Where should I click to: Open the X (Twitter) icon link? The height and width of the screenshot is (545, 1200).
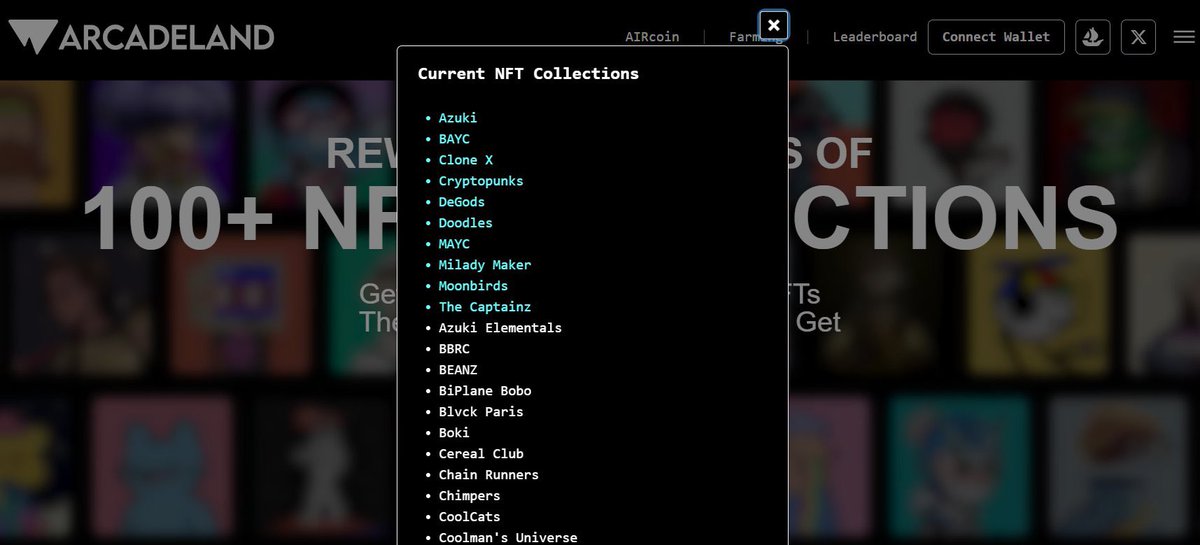click(1138, 37)
